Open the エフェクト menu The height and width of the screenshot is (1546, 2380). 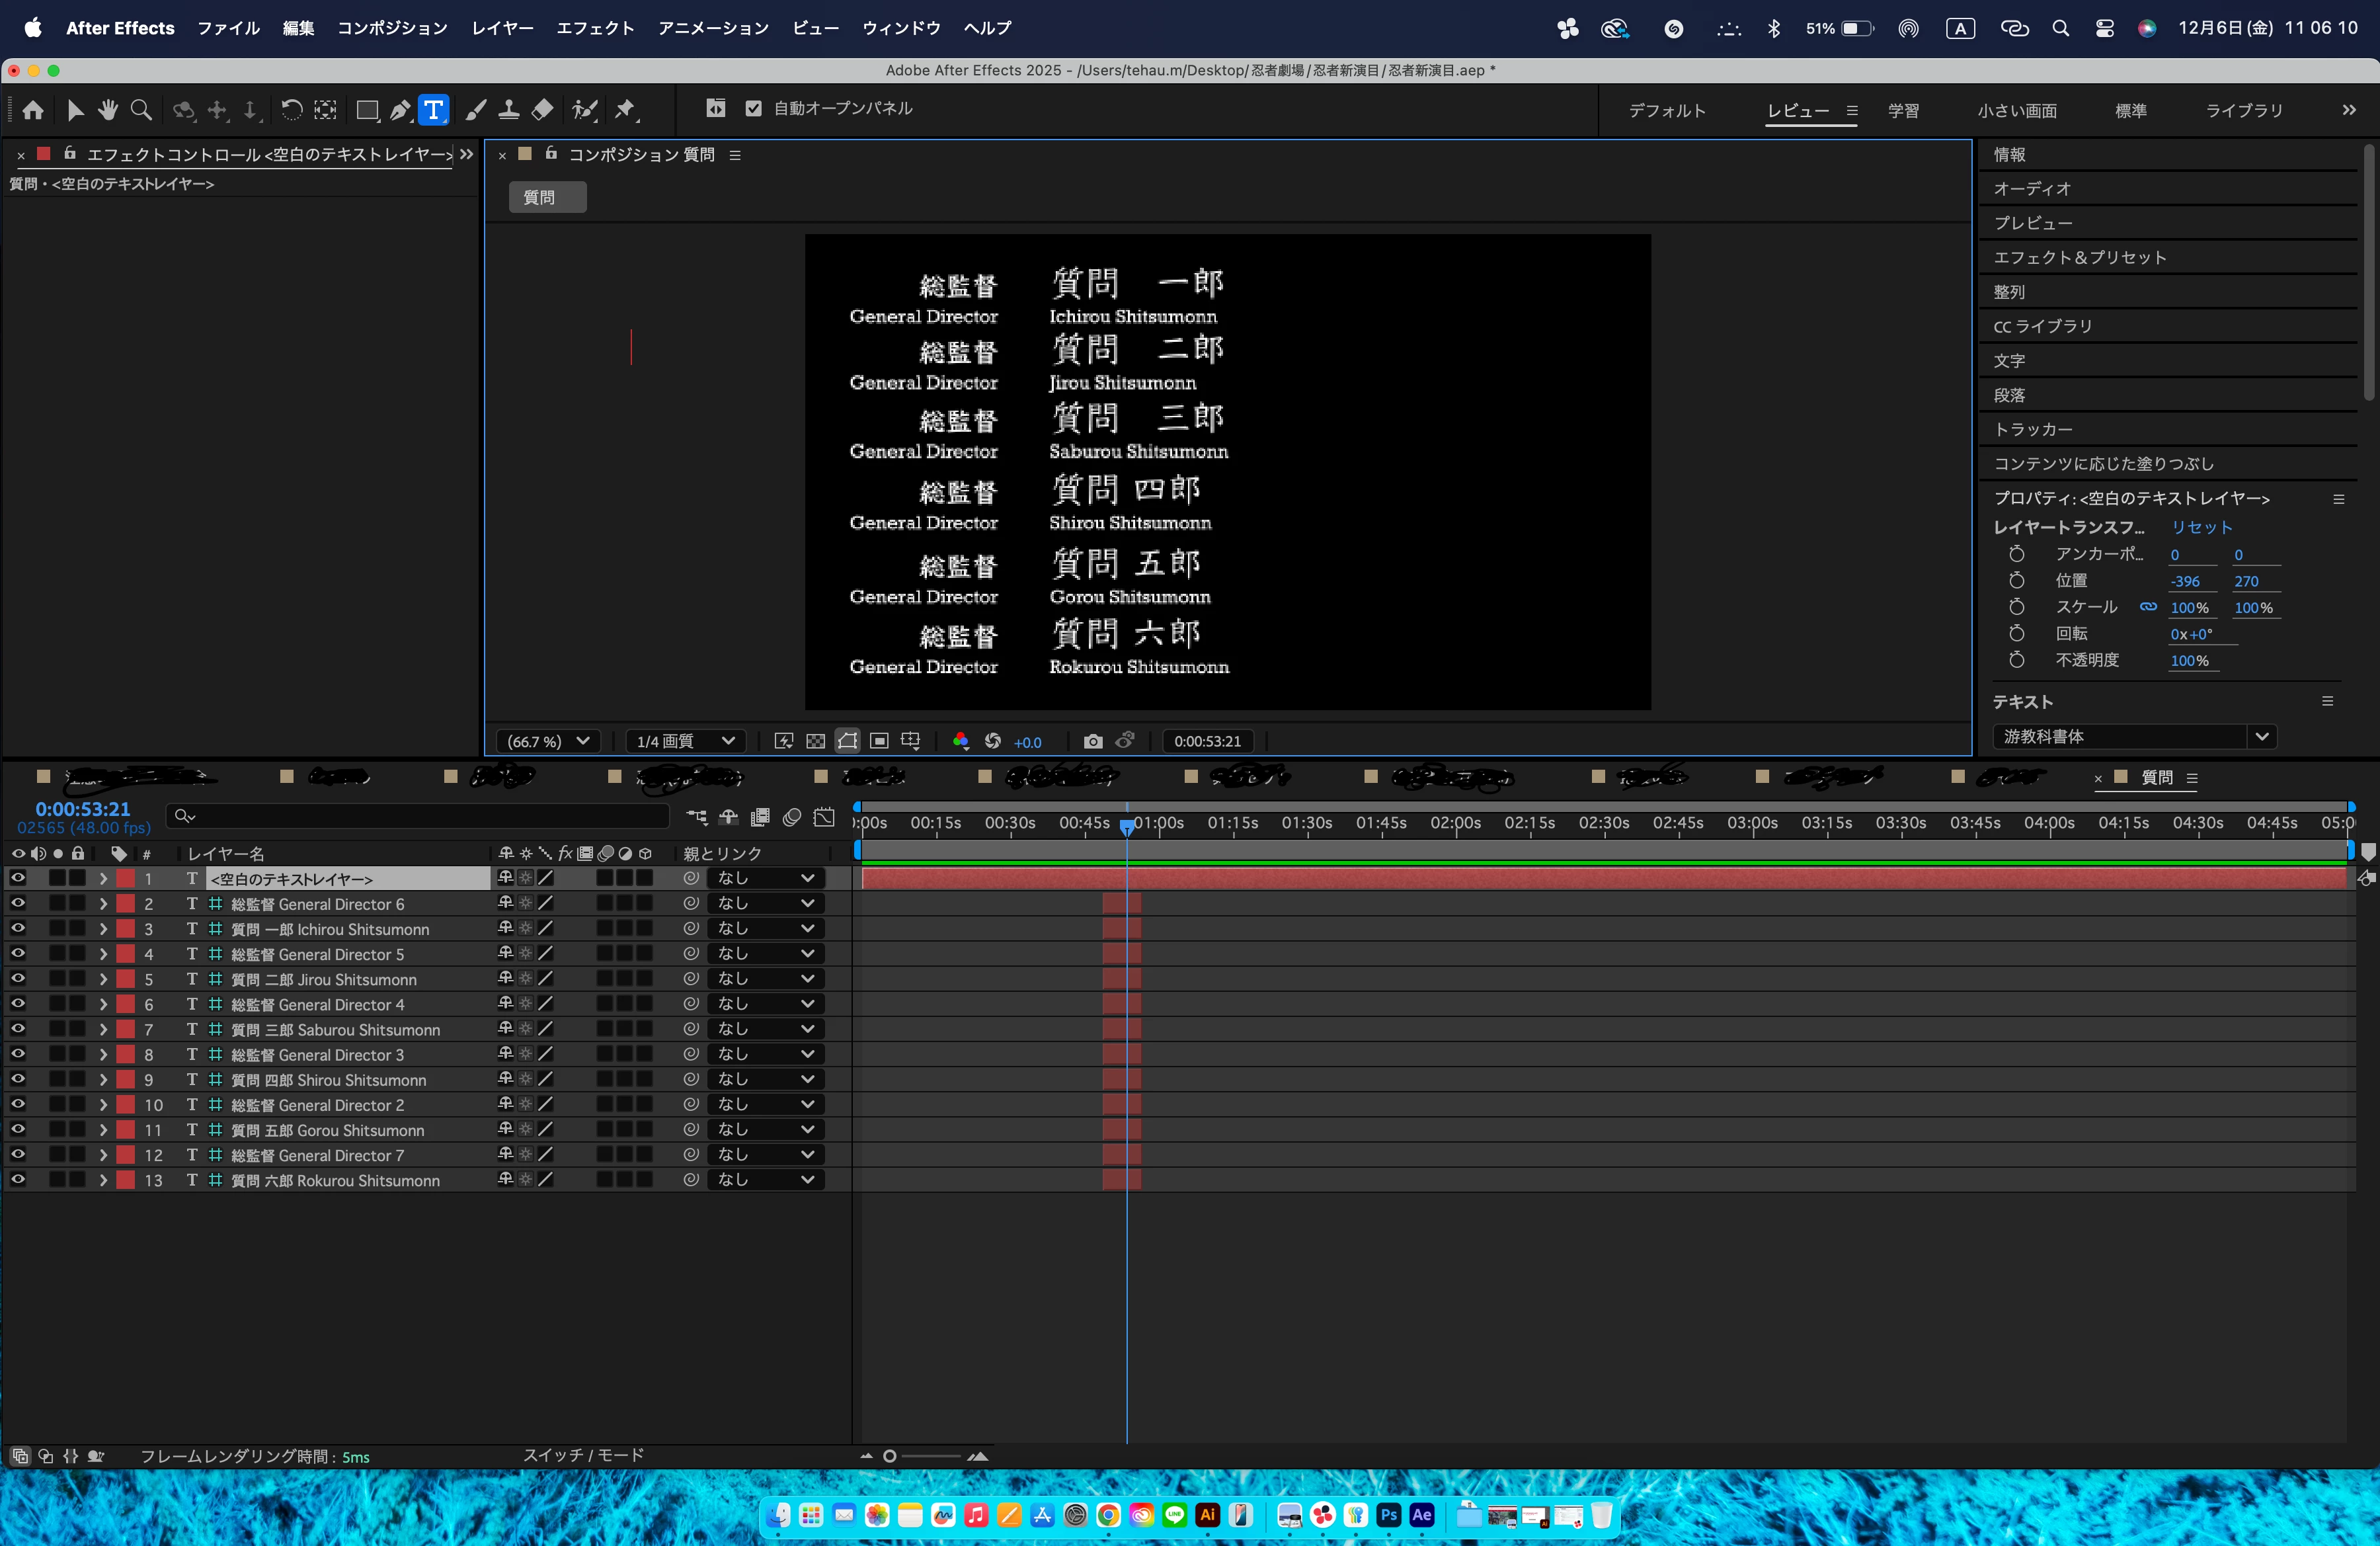click(595, 28)
